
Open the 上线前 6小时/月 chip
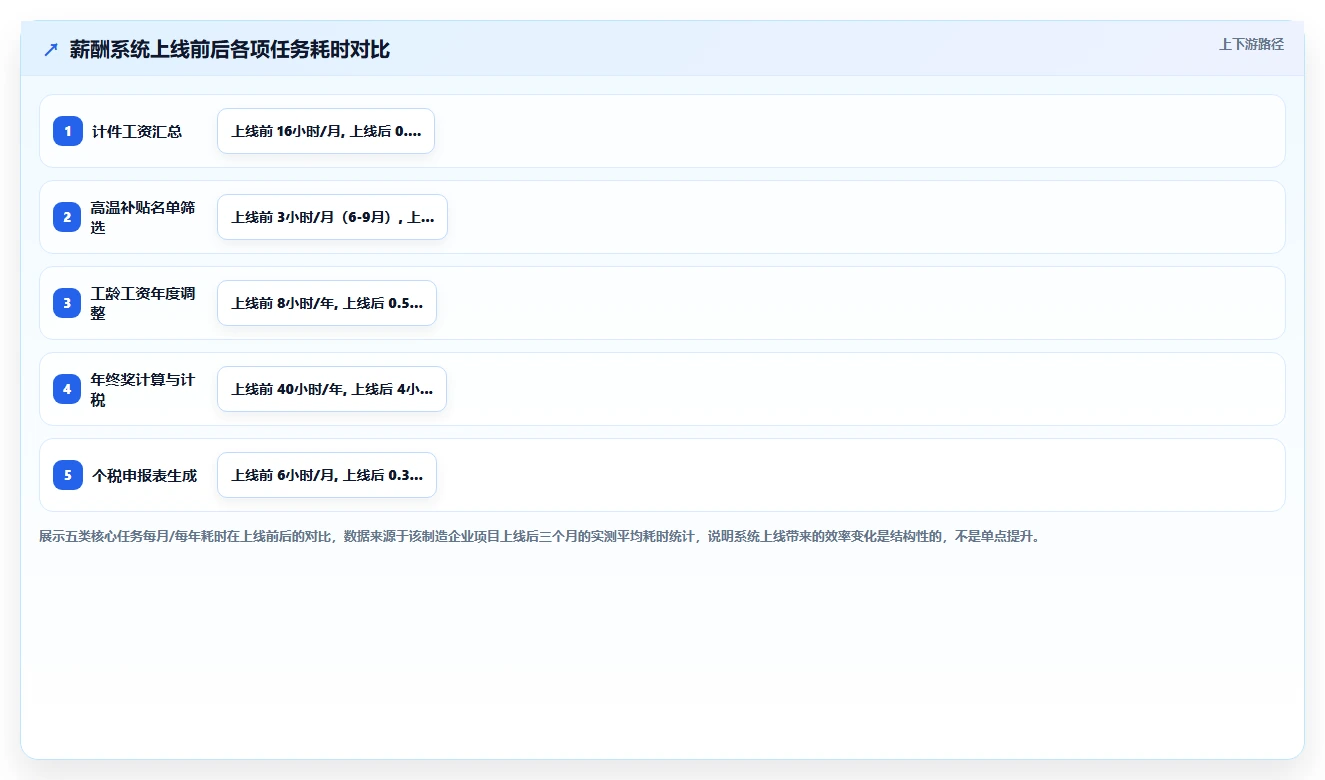tap(327, 475)
